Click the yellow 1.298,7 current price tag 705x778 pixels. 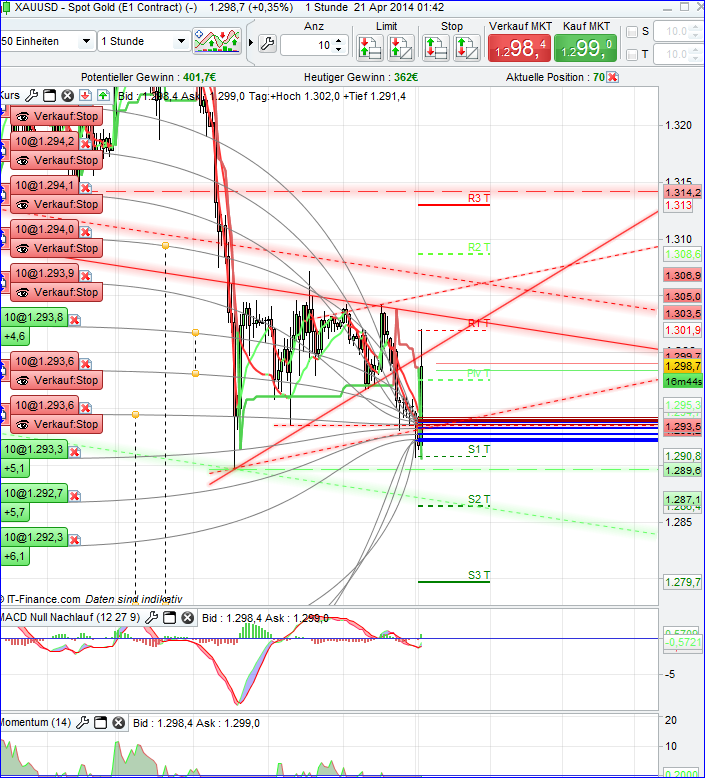pos(683,366)
